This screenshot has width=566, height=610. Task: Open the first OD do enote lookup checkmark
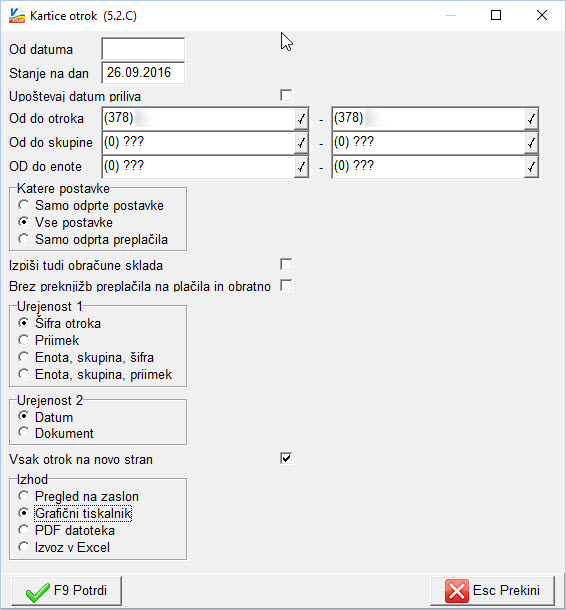coord(301,167)
